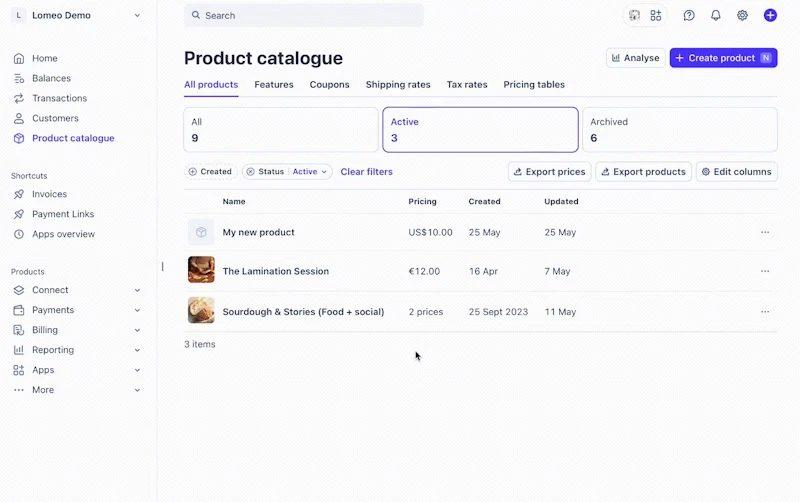Select the Archived 6 products card
Viewport: 800px width, 502px height.
pyautogui.click(x=680, y=130)
